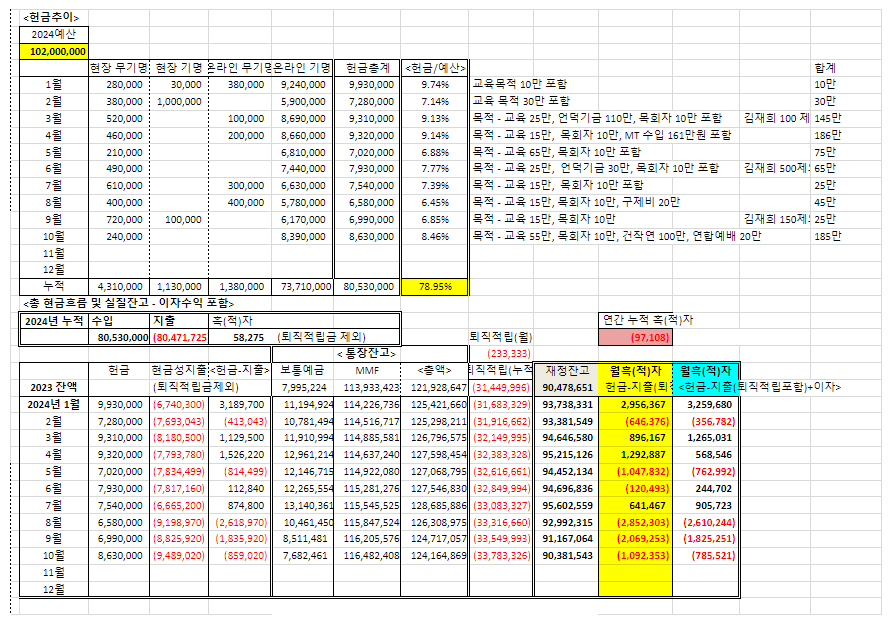This screenshot has width=892, height=628.
Task: Click the 186만 total cell
Action: point(828,135)
